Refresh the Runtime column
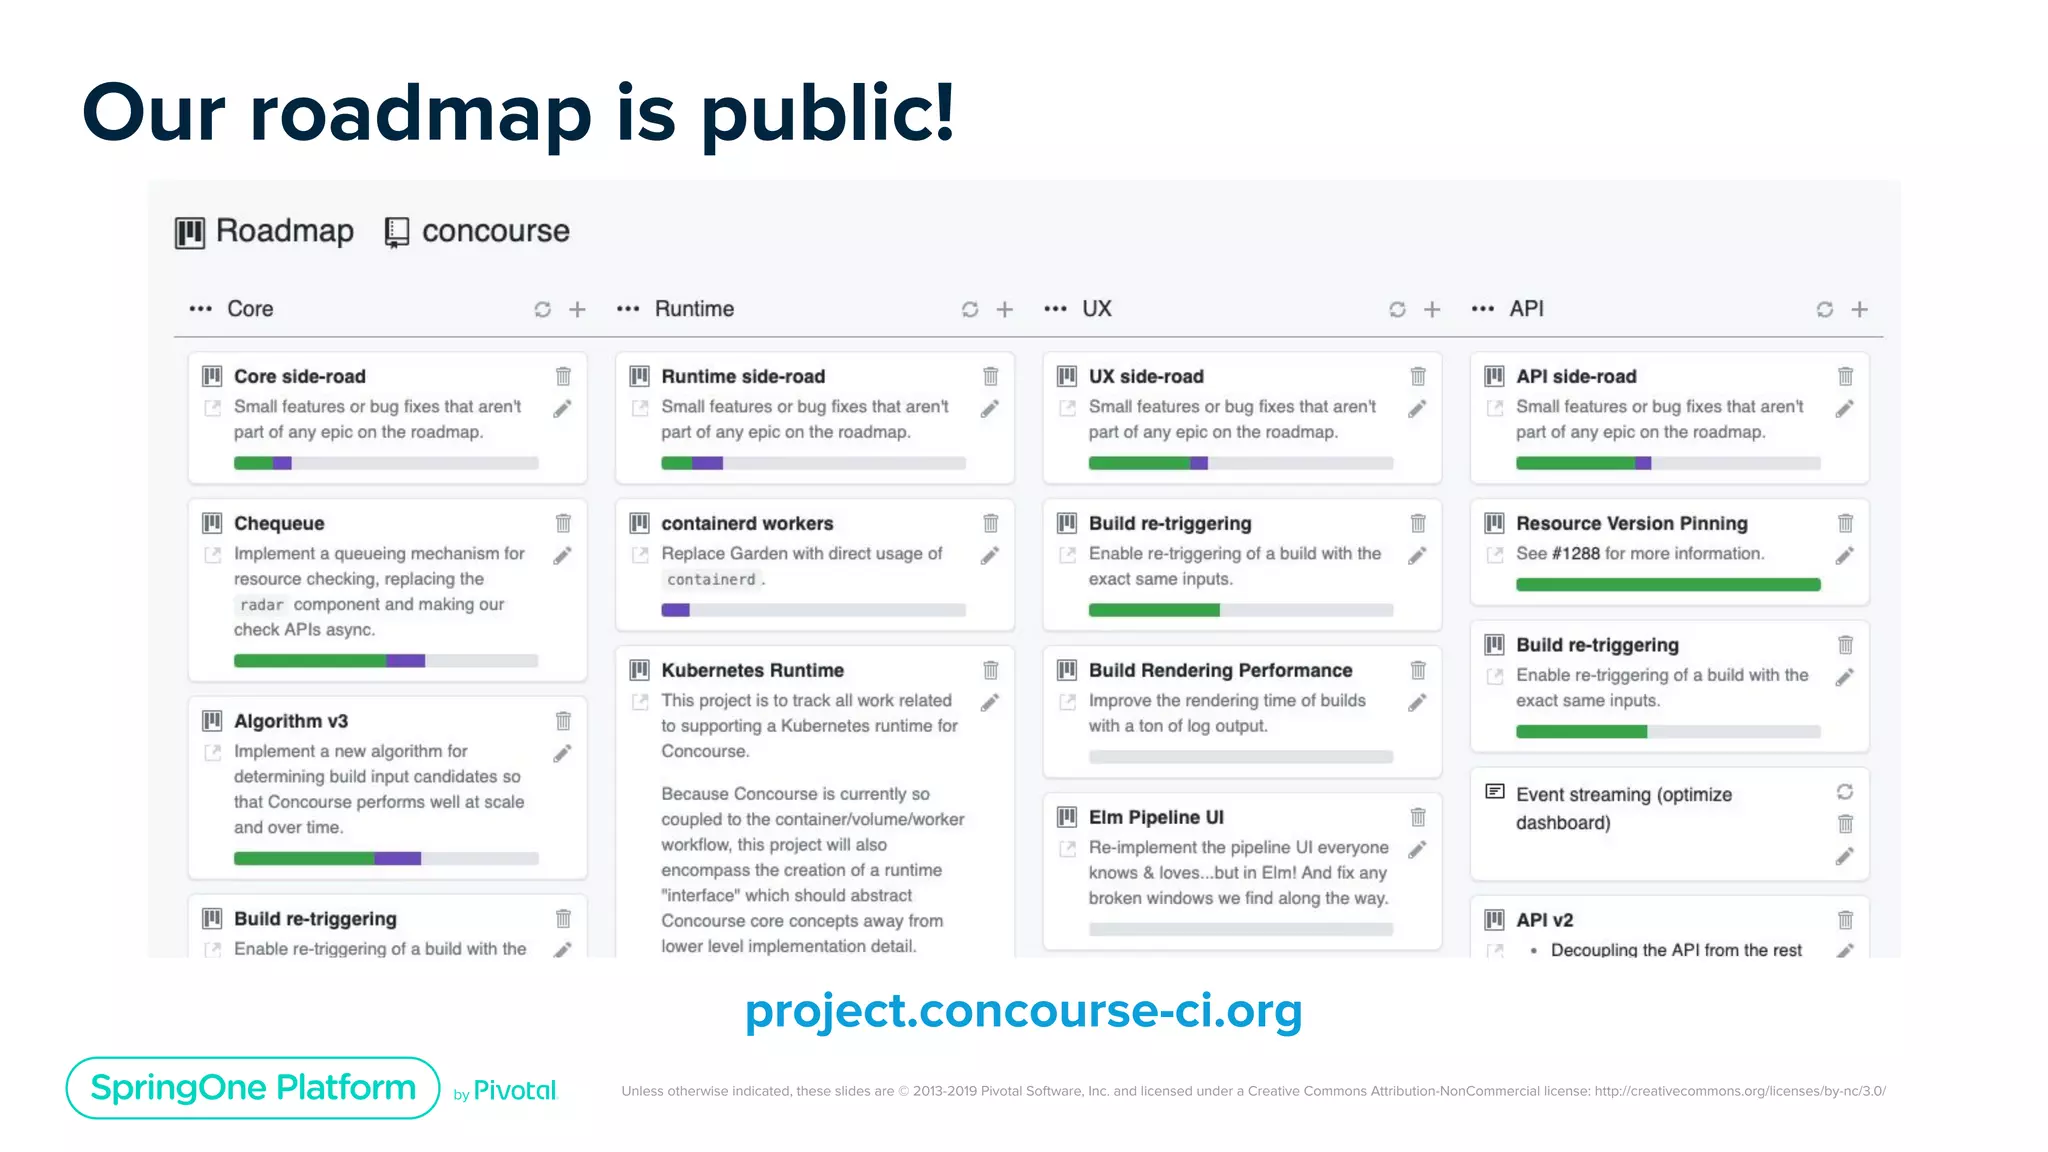 coord(969,310)
